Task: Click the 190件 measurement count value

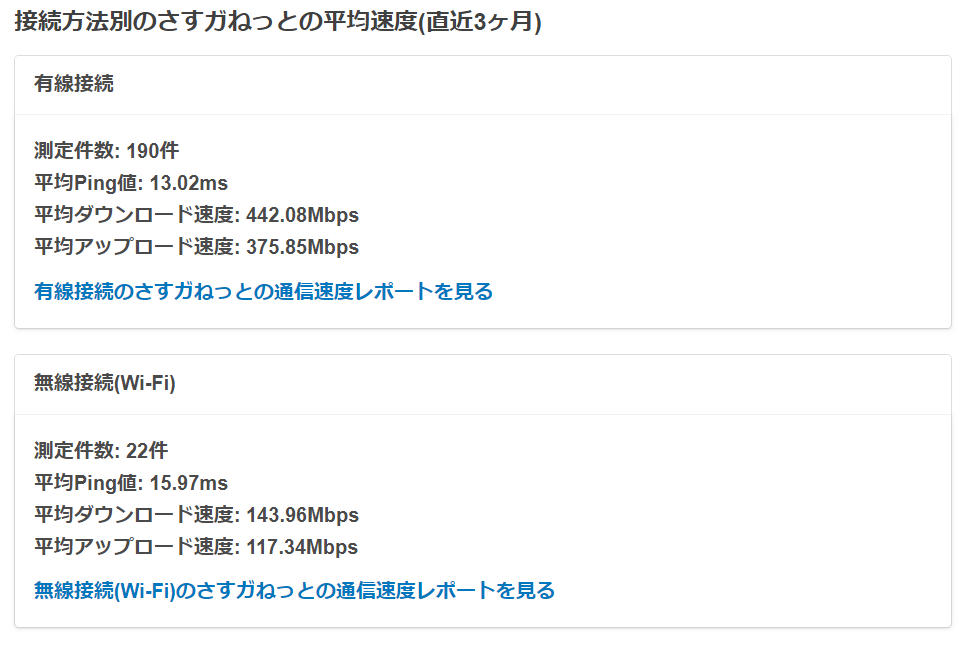Action: tap(153, 151)
